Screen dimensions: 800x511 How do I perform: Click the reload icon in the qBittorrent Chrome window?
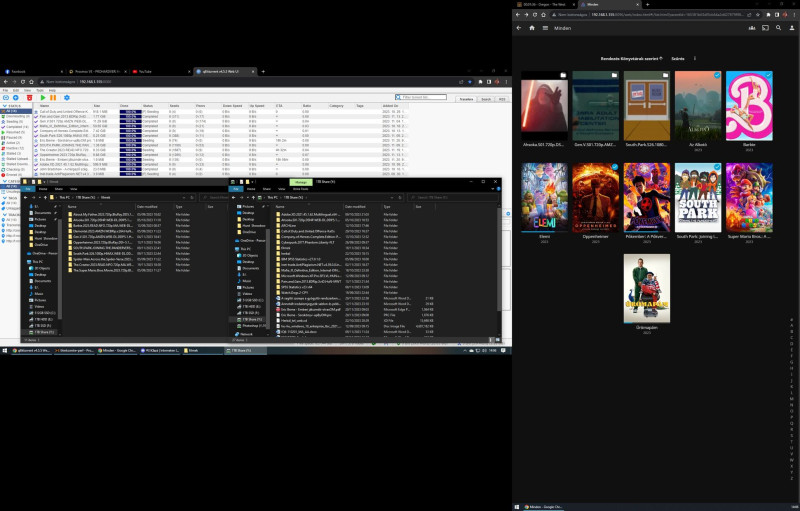23,82
